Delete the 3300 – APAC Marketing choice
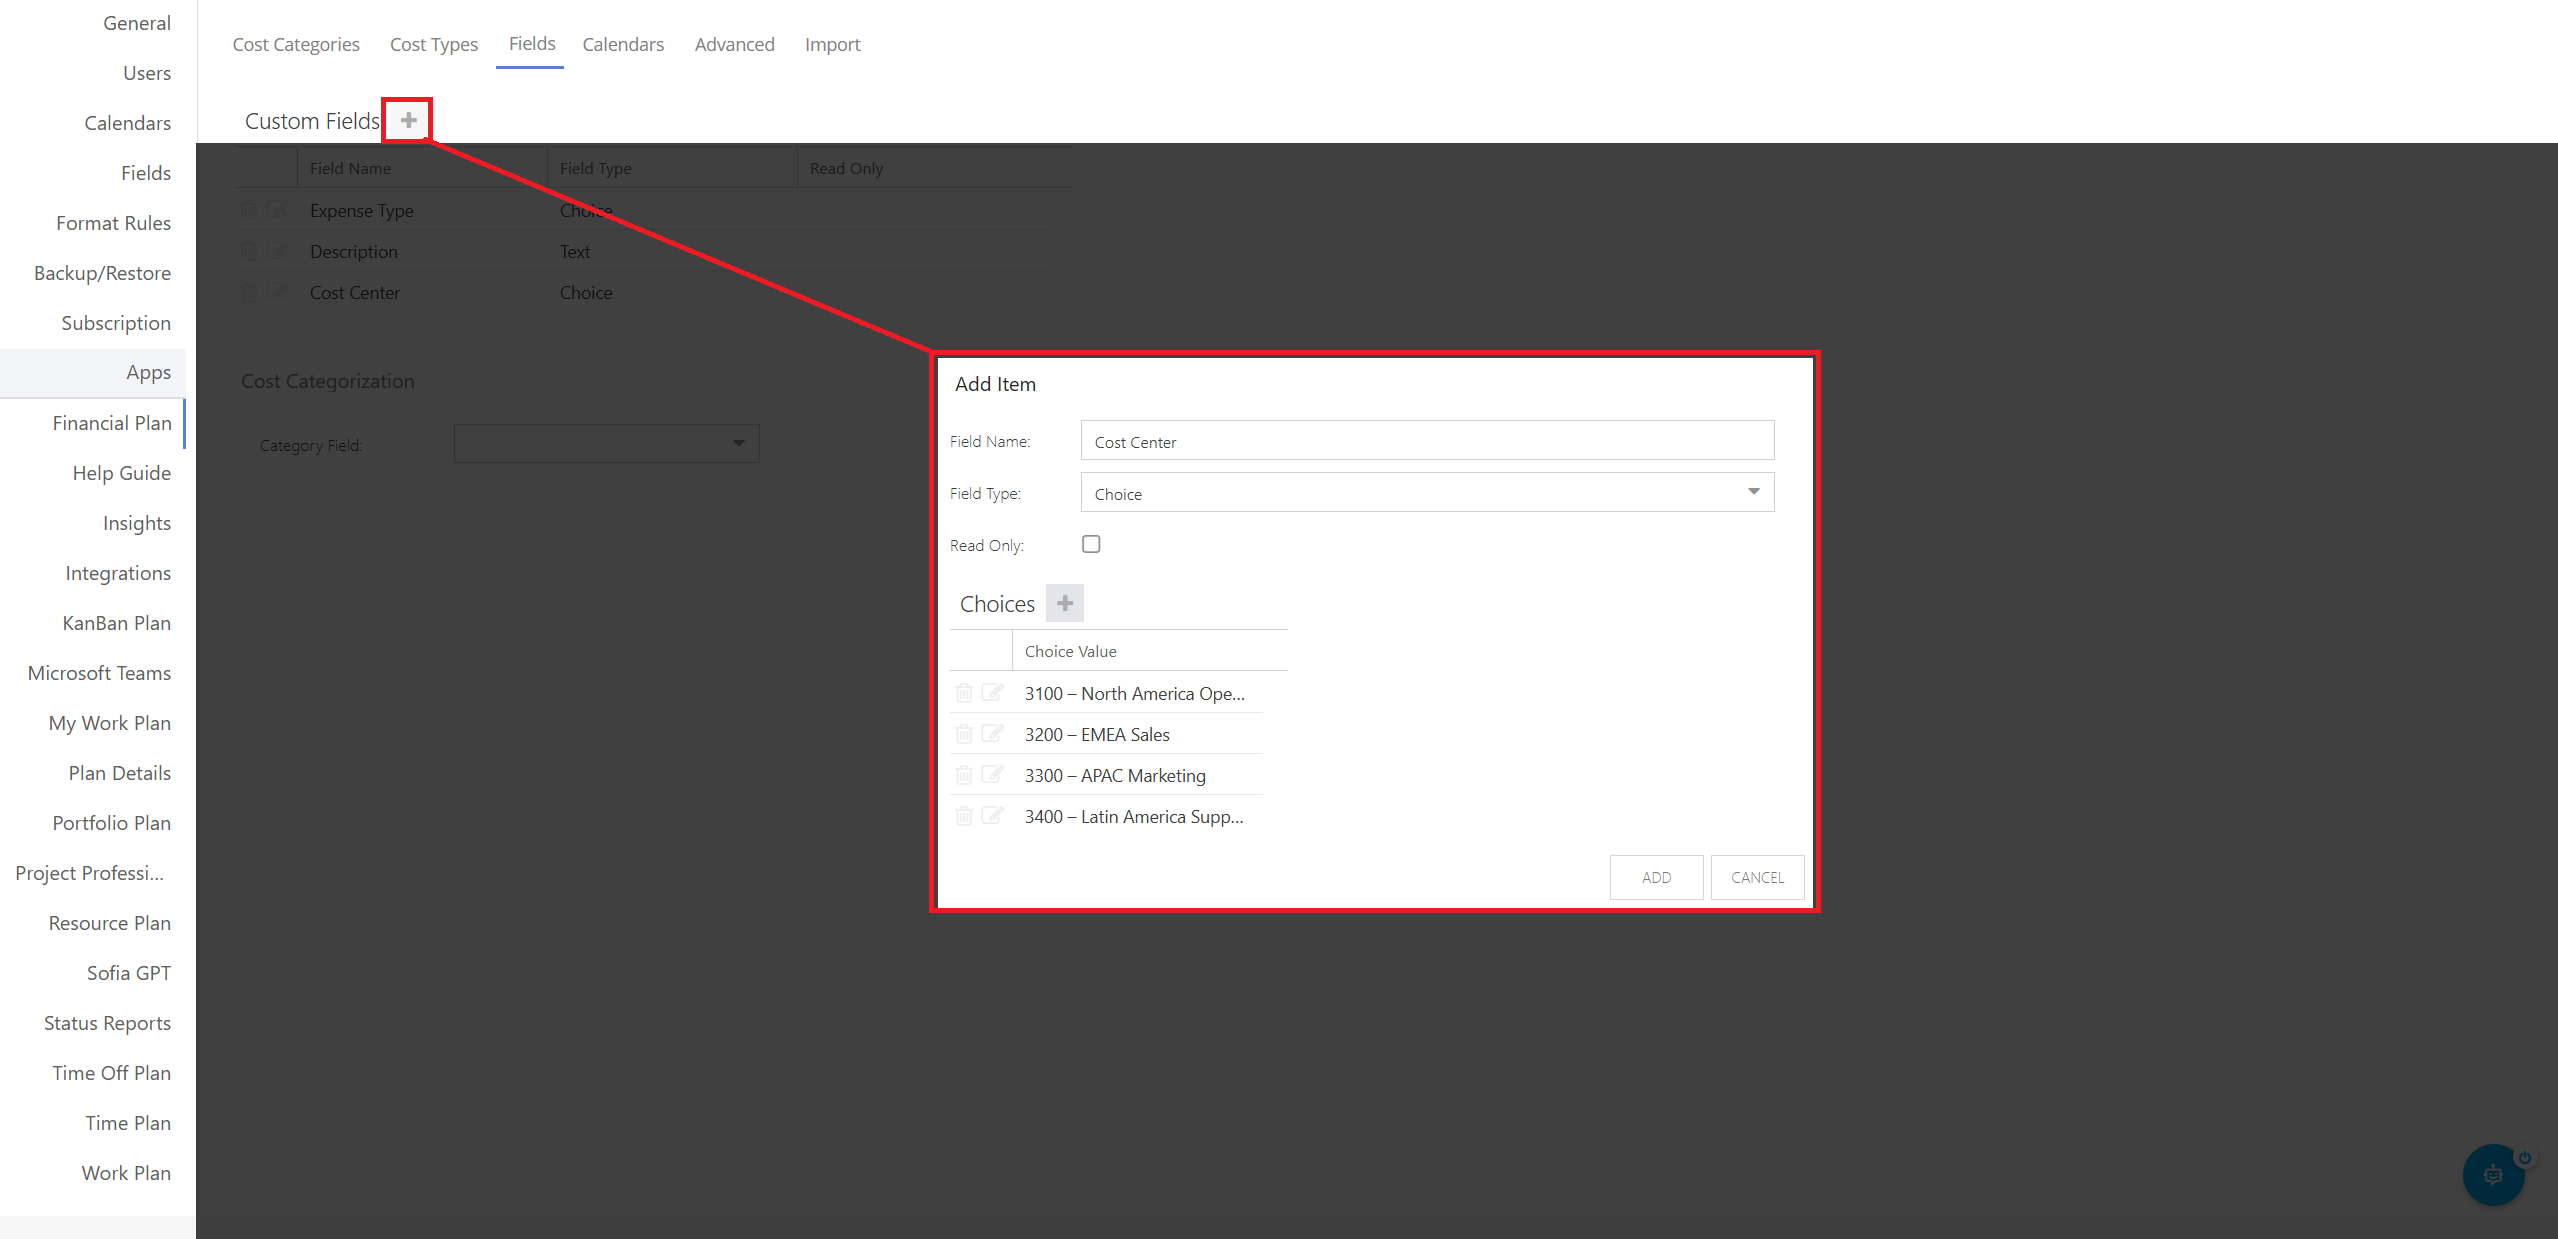The width and height of the screenshot is (2558, 1239). 964,775
